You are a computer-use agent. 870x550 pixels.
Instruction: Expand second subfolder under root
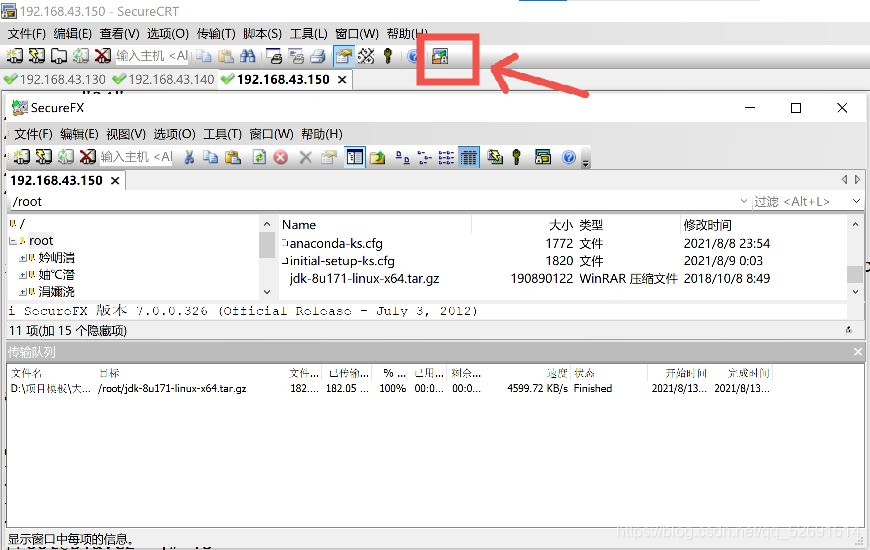tap(22, 275)
